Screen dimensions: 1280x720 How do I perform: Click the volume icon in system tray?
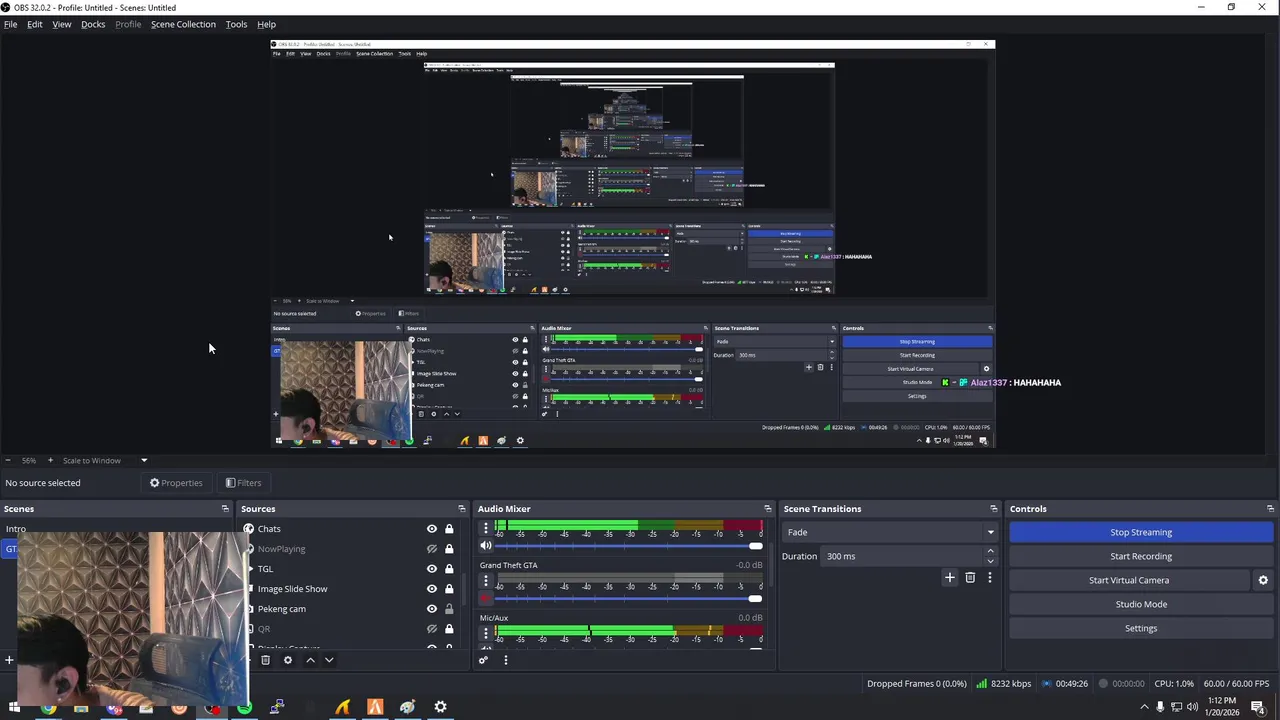1192,707
